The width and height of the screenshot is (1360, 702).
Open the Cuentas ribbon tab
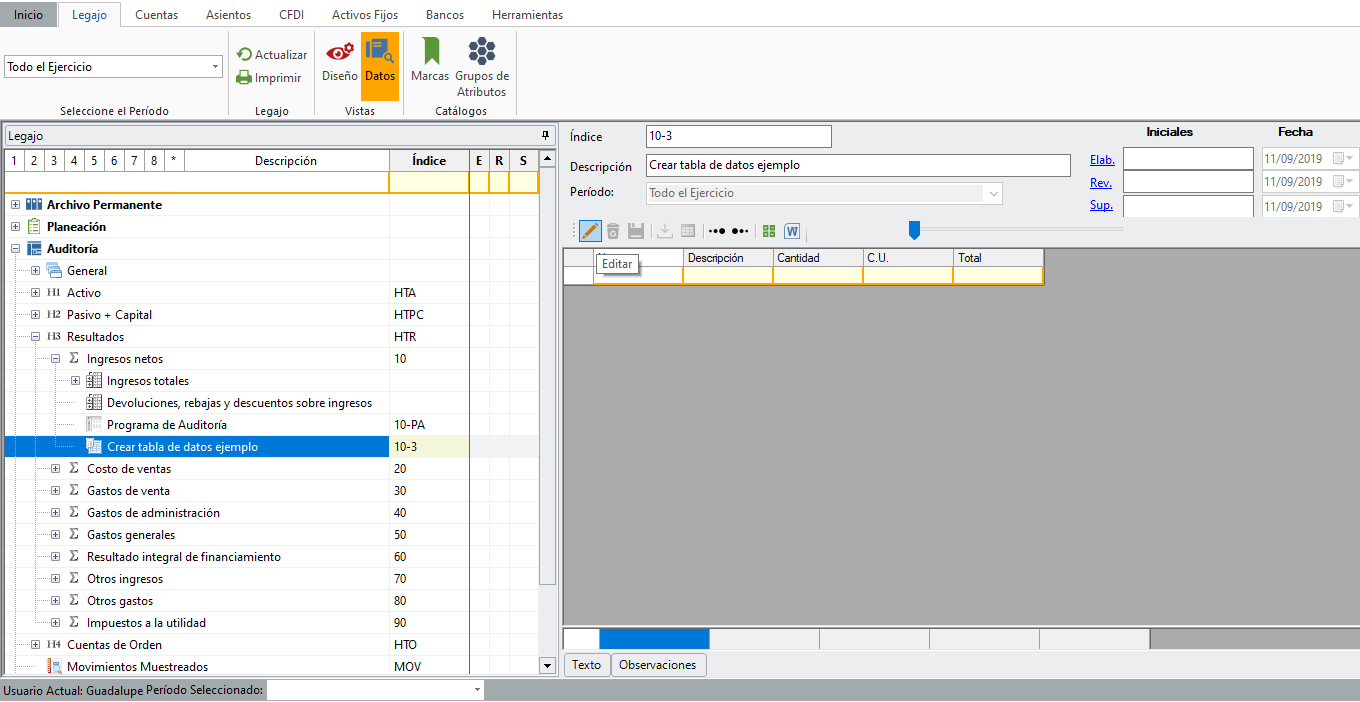point(156,15)
